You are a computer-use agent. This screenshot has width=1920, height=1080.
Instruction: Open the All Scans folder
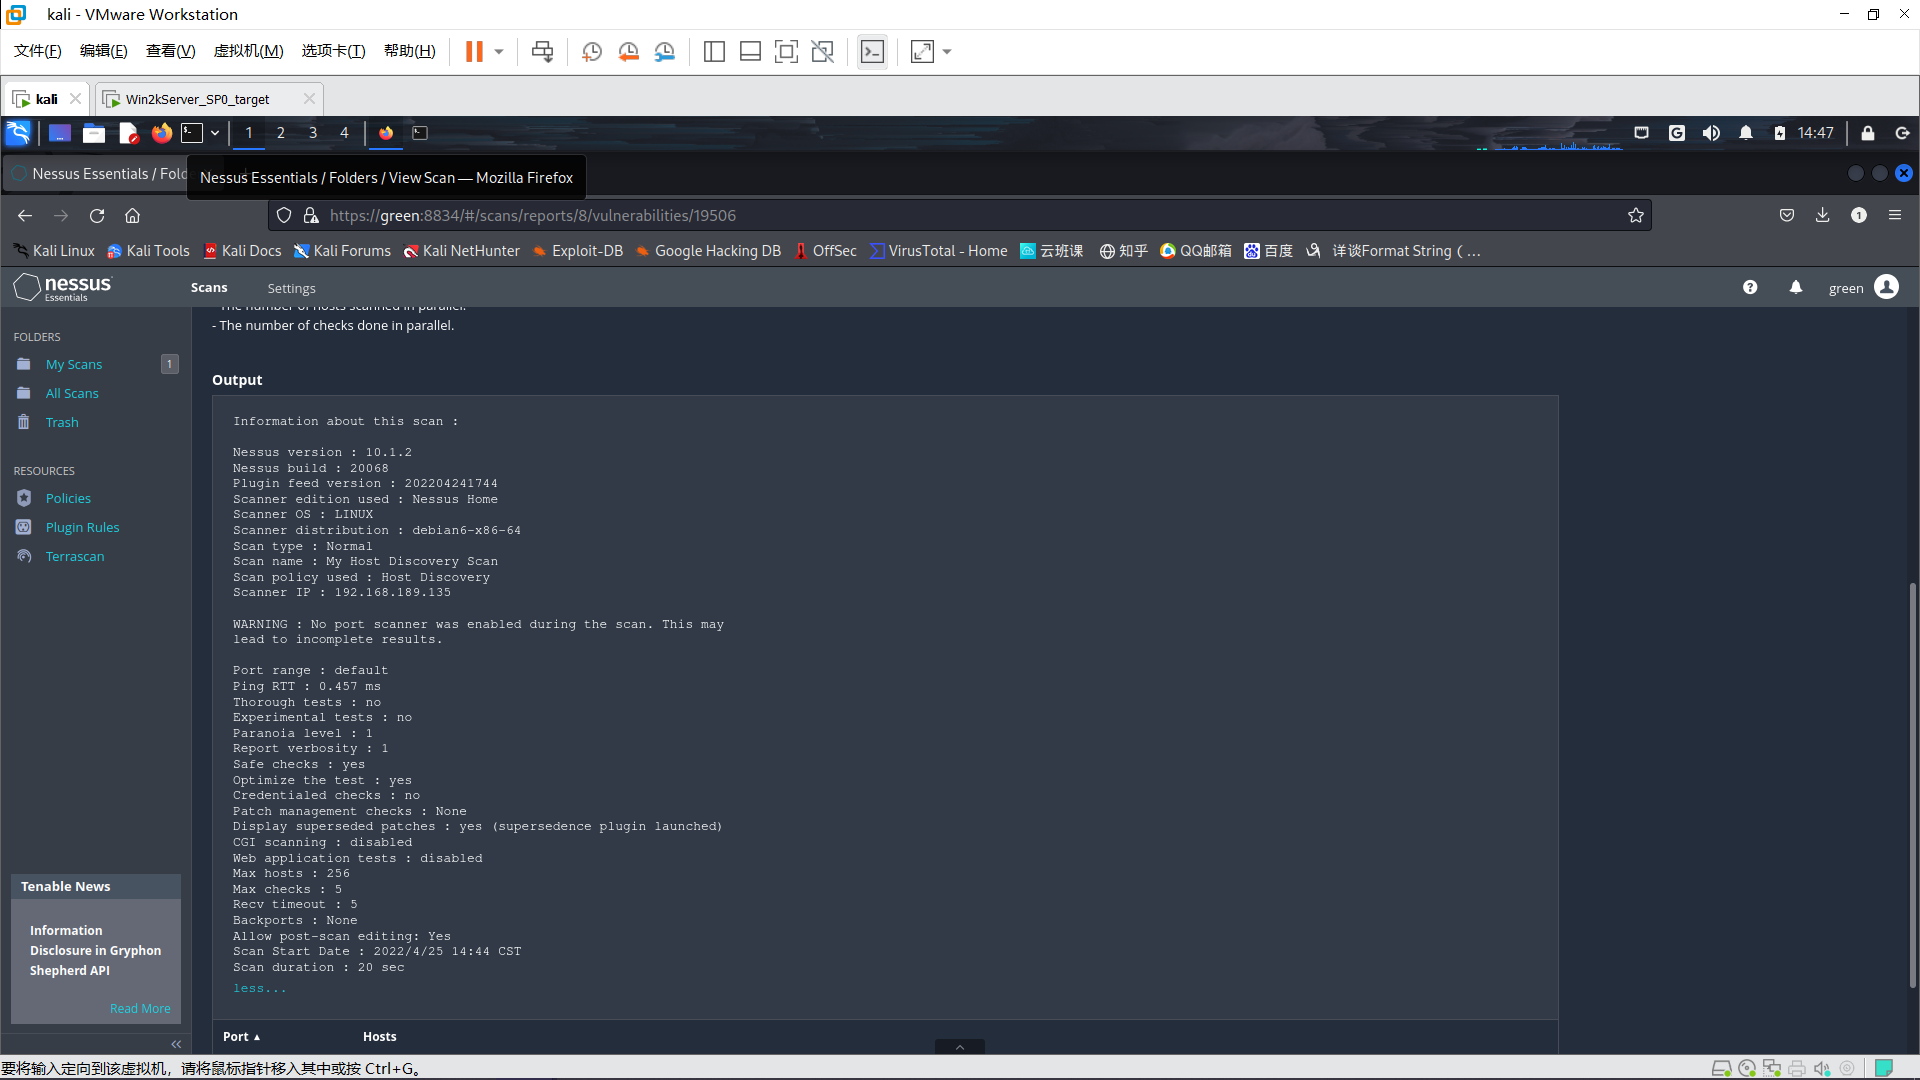click(x=71, y=393)
